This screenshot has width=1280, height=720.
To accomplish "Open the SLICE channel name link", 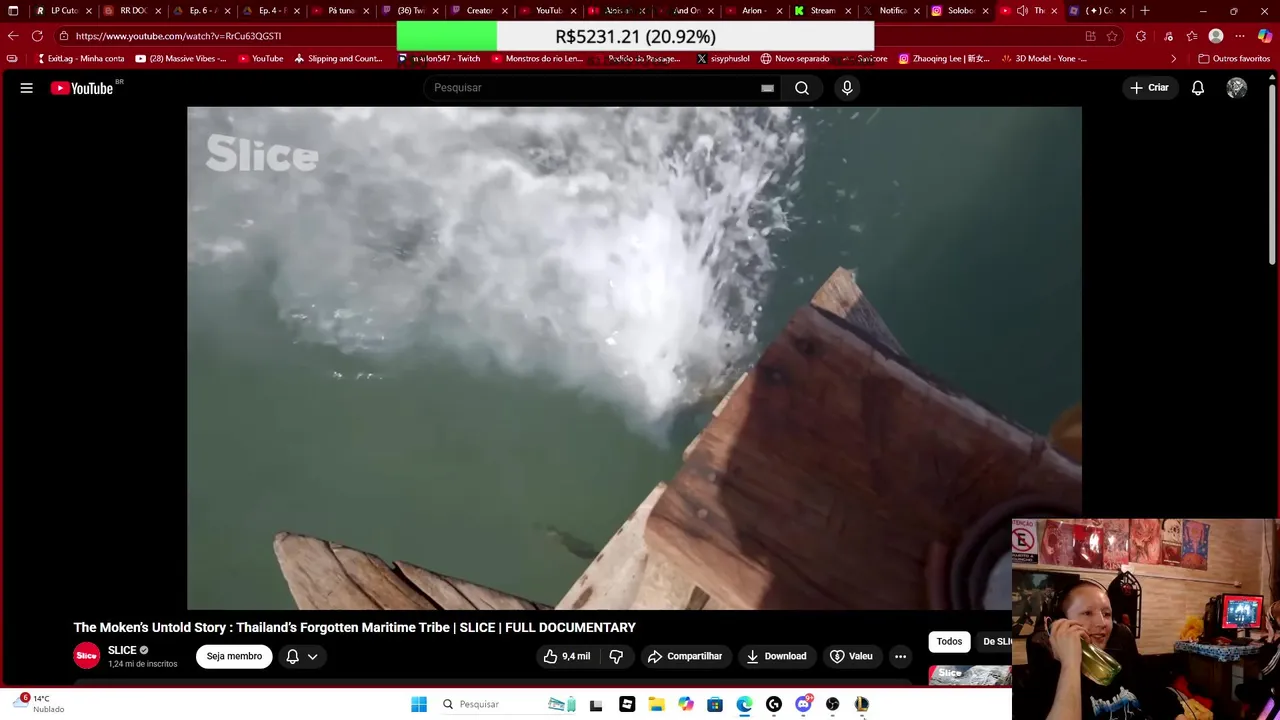I will click(x=122, y=650).
